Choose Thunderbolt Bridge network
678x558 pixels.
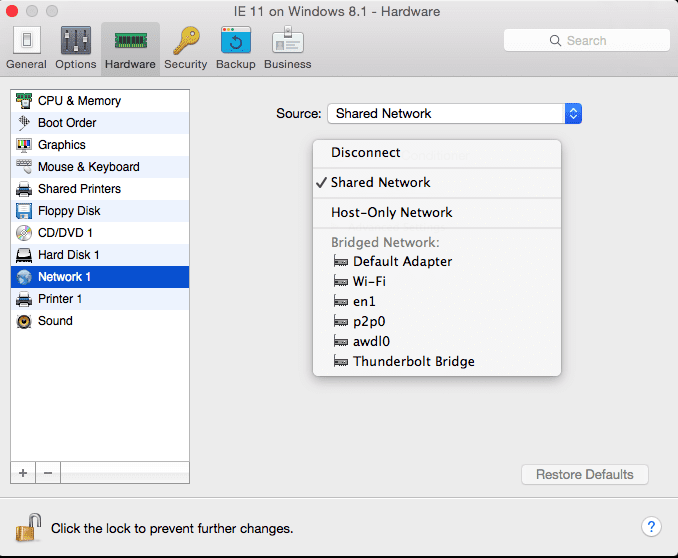pyautogui.click(x=437, y=362)
